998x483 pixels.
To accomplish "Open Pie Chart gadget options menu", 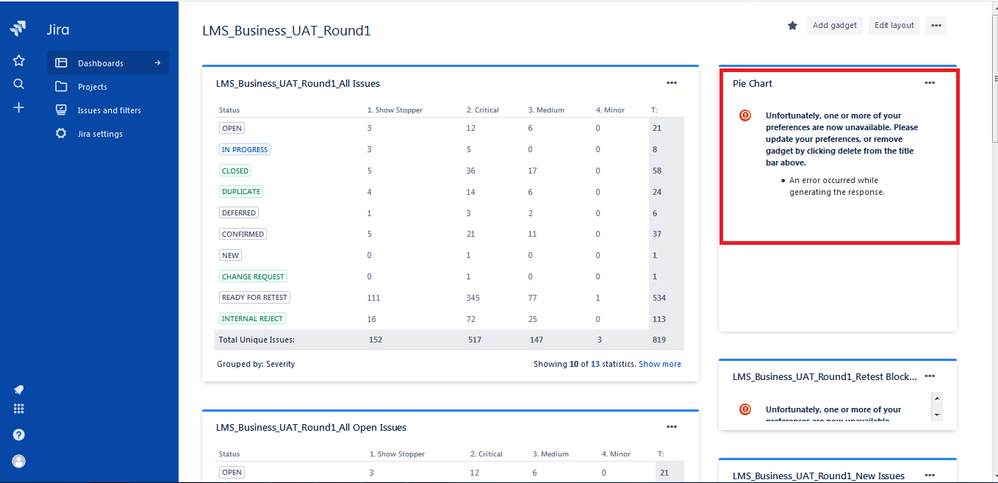I will click(930, 83).
